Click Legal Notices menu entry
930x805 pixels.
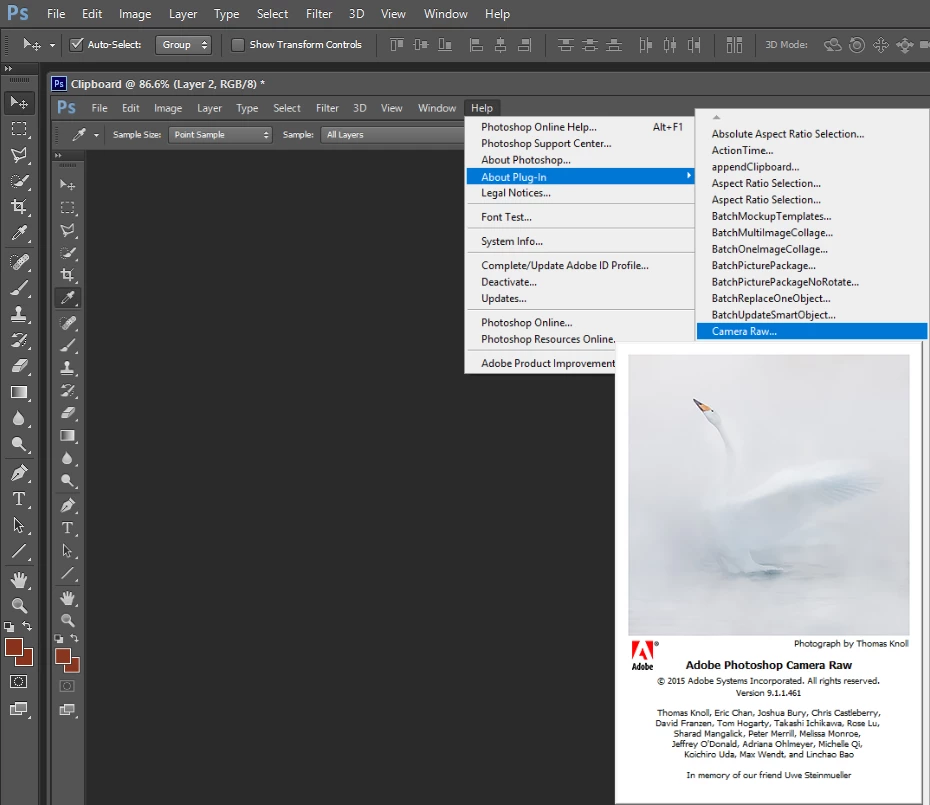coord(580,193)
